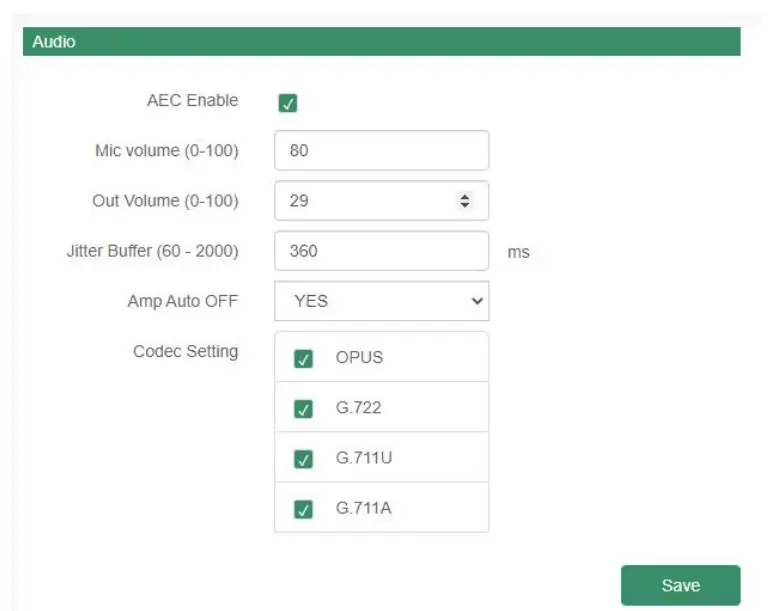Screen dimensions: 784x611
Task: Toggle the G.711U codec checkbox
Action: [x=304, y=459]
